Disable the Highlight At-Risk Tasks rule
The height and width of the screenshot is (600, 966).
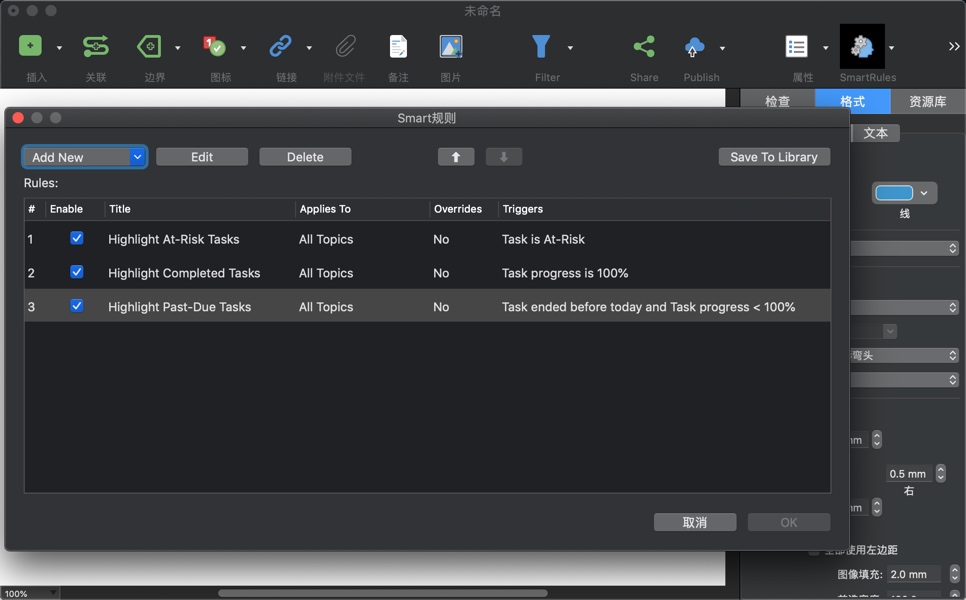click(x=77, y=239)
